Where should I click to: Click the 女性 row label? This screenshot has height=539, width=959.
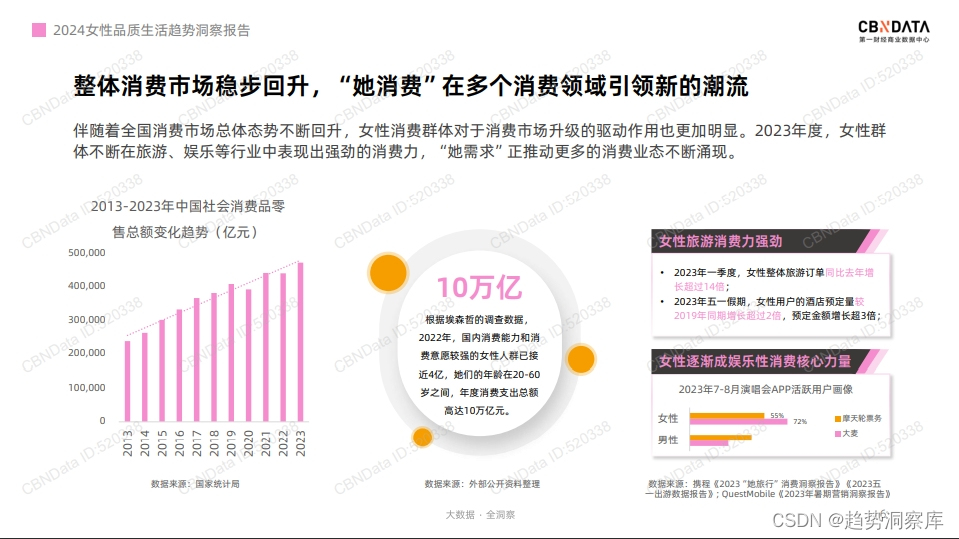668,418
